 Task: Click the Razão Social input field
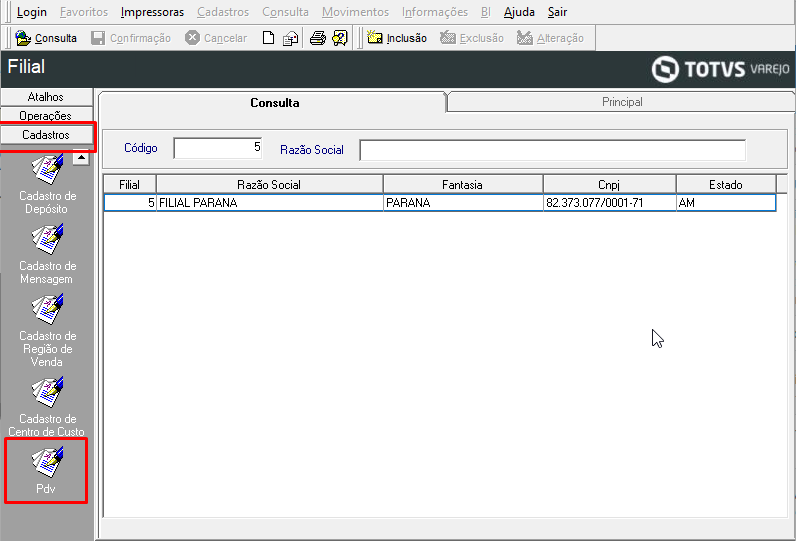552,150
